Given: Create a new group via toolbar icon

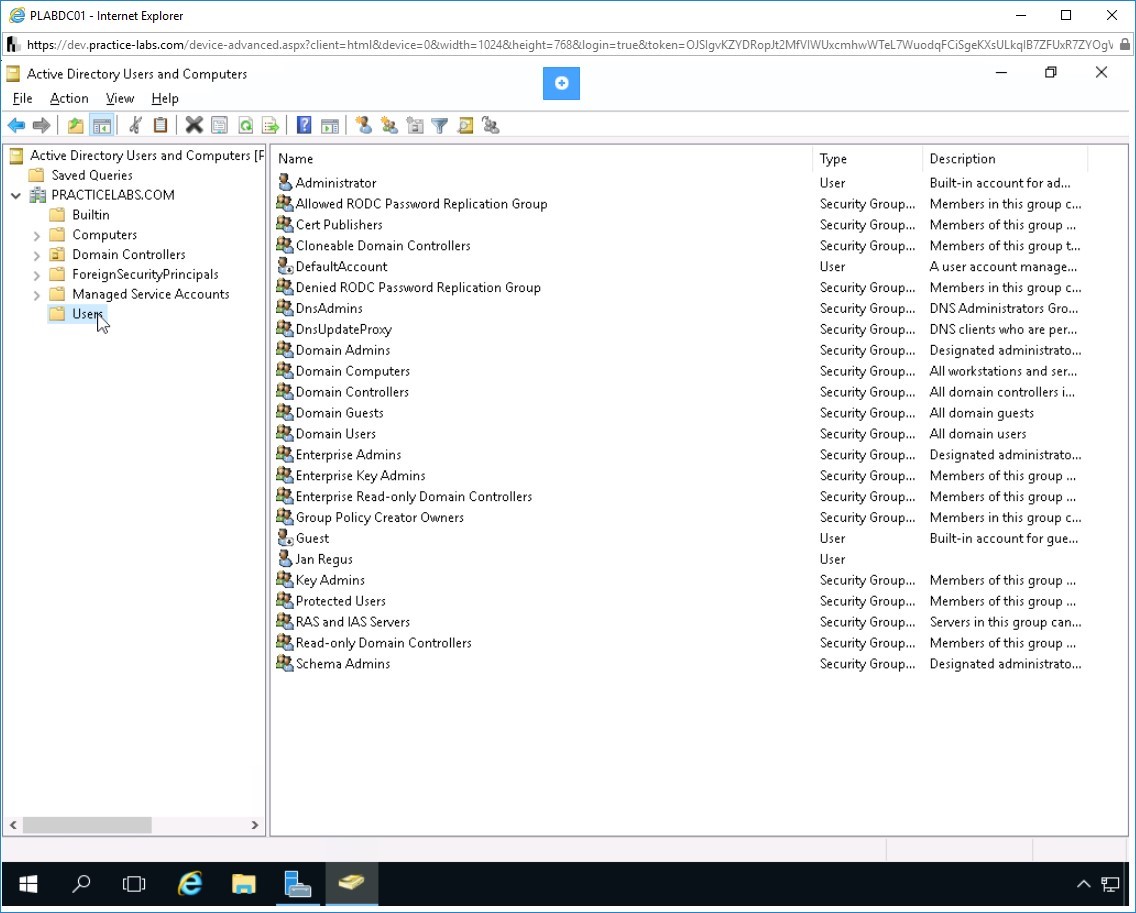Looking at the screenshot, I should tap(390, 125).
